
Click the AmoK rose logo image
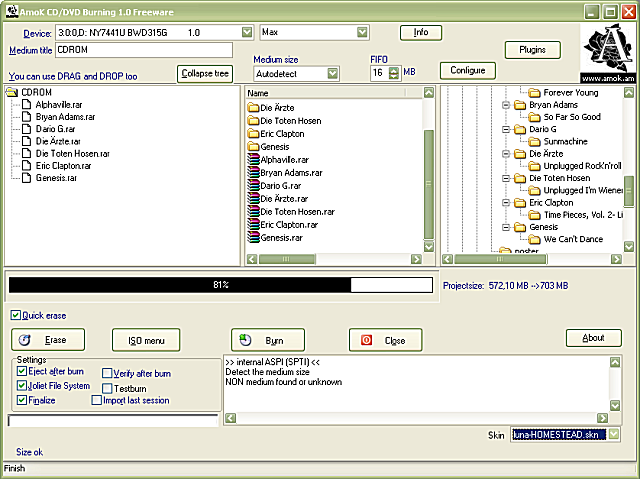coord(608,48)
